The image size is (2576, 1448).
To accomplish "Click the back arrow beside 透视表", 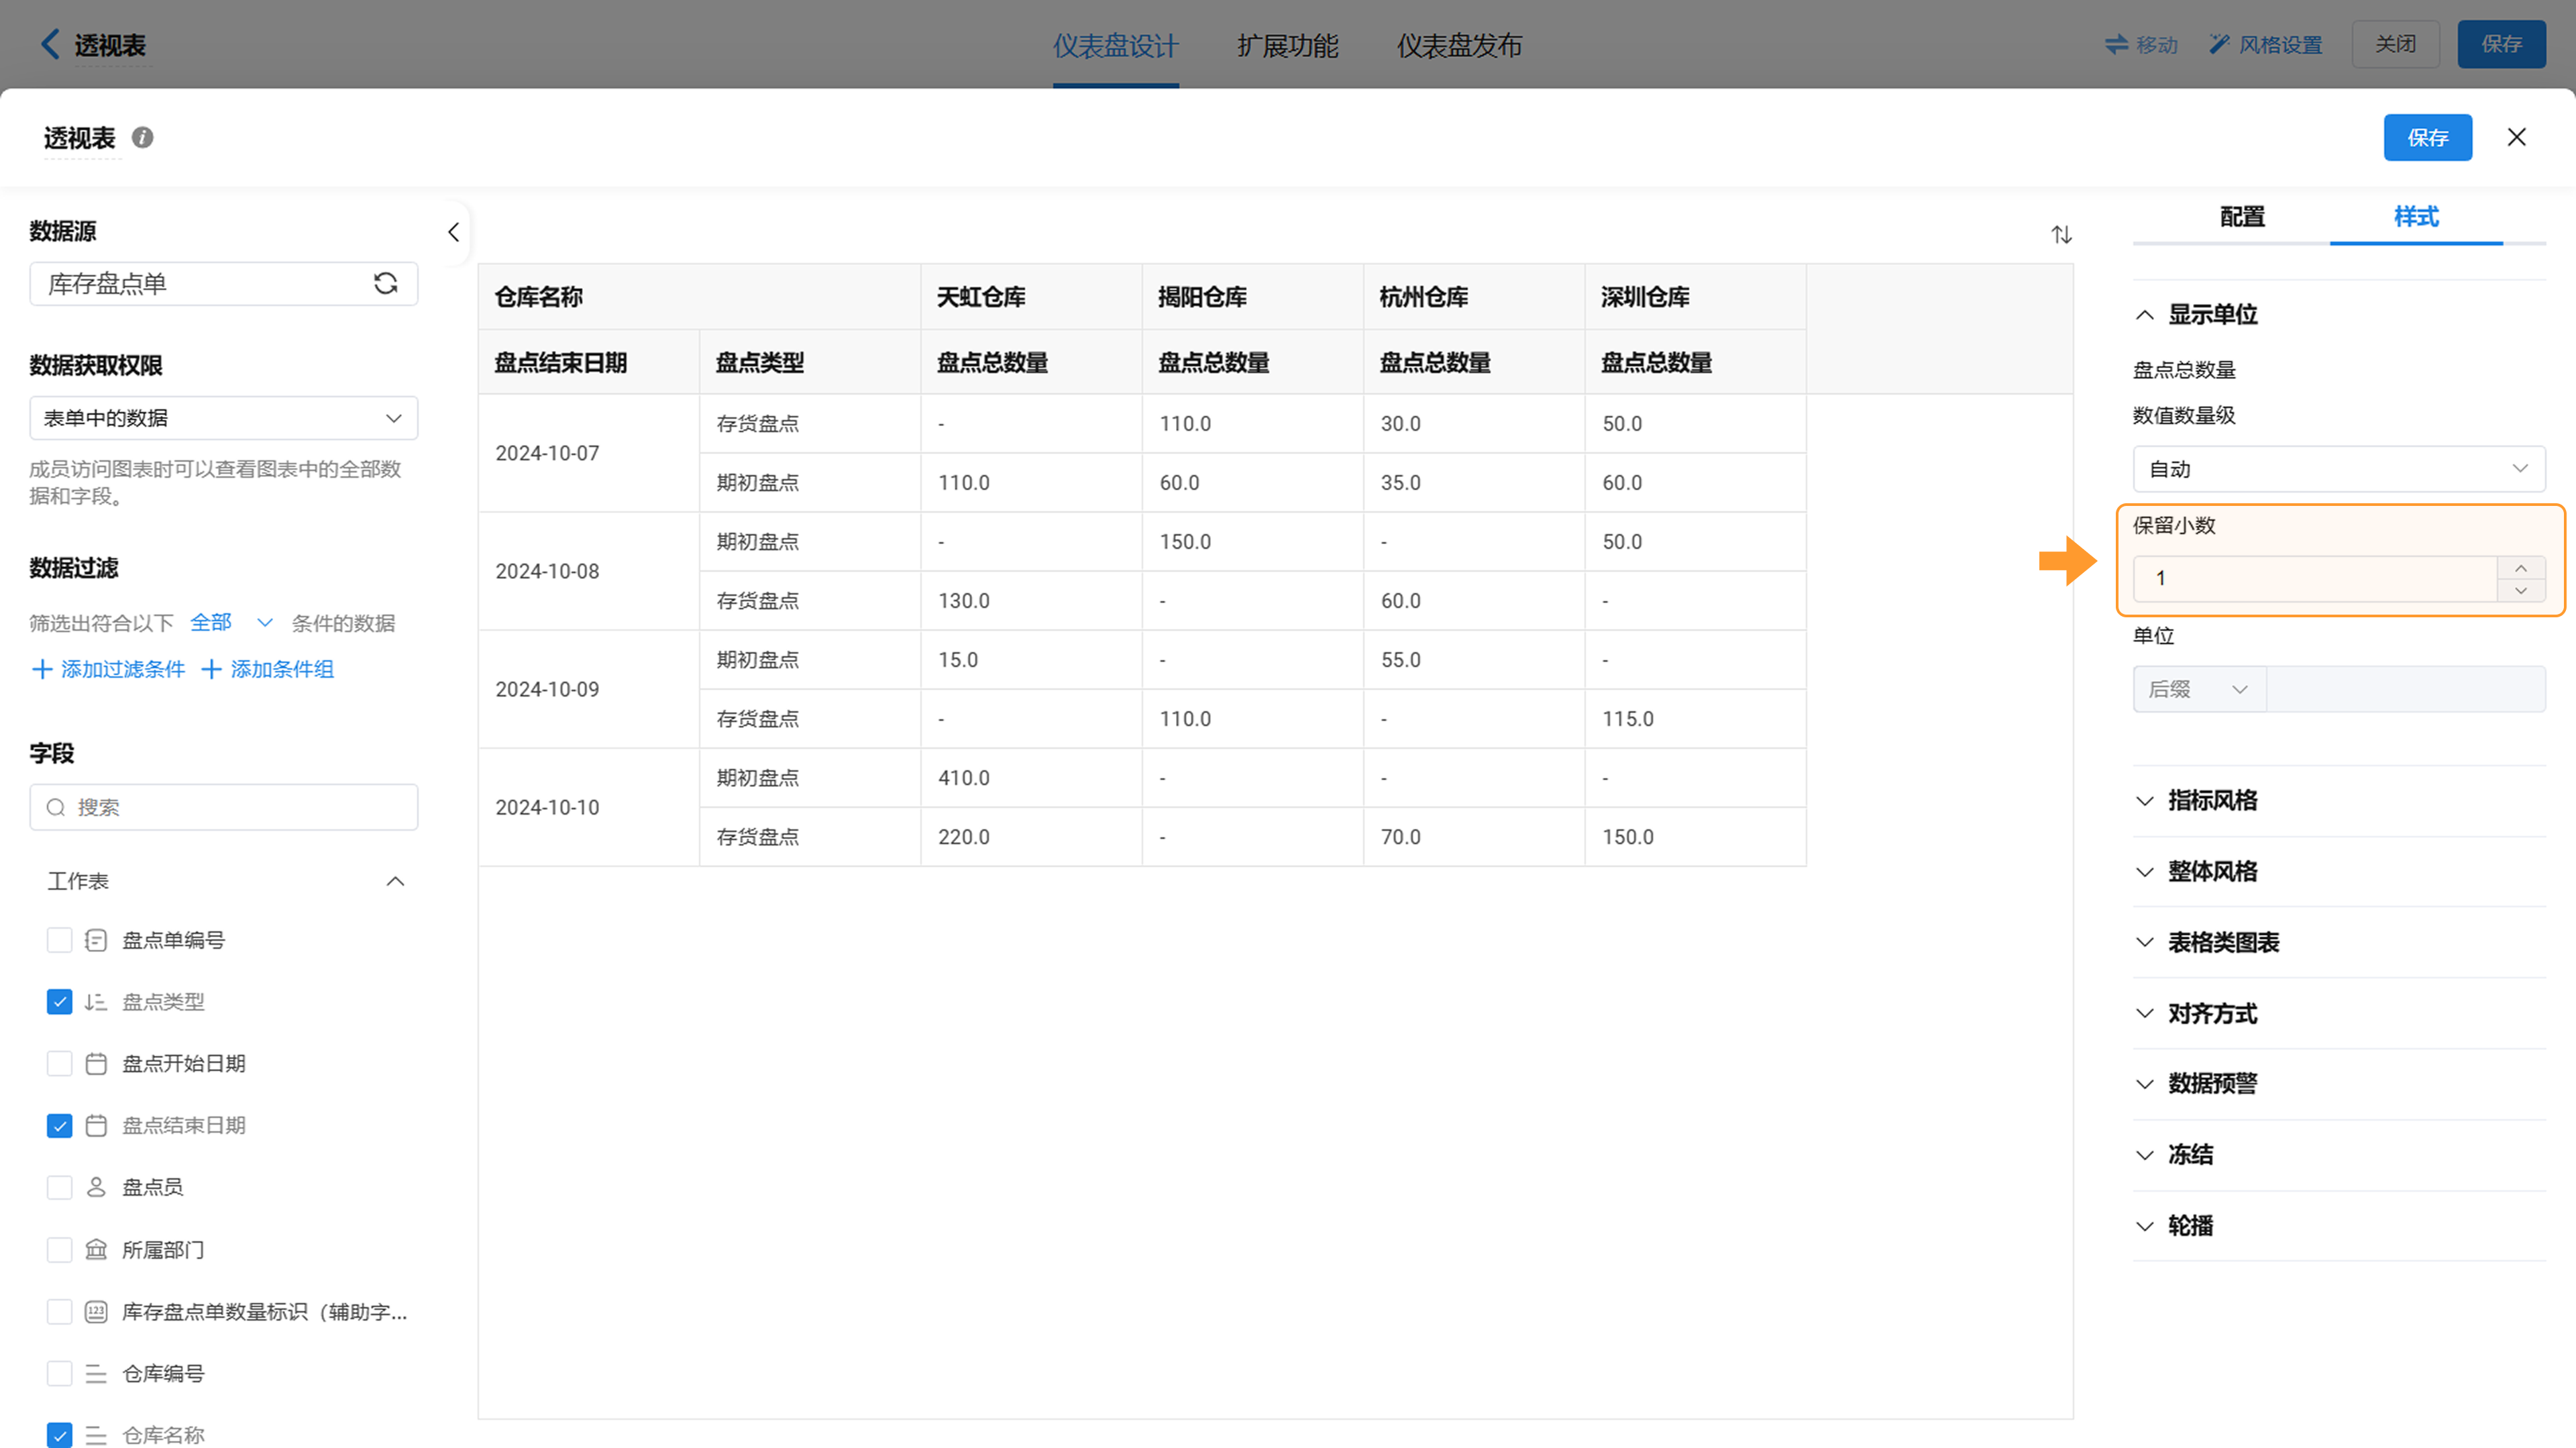I will tap(49, 44).
